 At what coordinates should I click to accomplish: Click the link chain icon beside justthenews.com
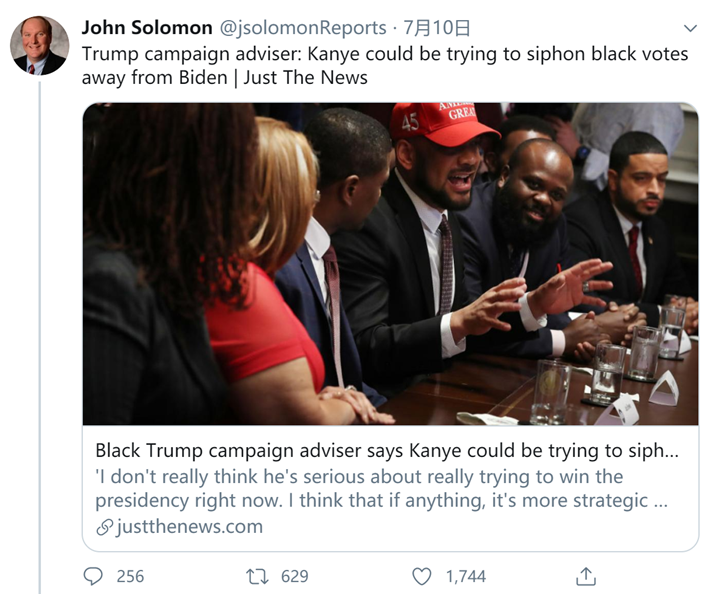[x=104, y=527]
